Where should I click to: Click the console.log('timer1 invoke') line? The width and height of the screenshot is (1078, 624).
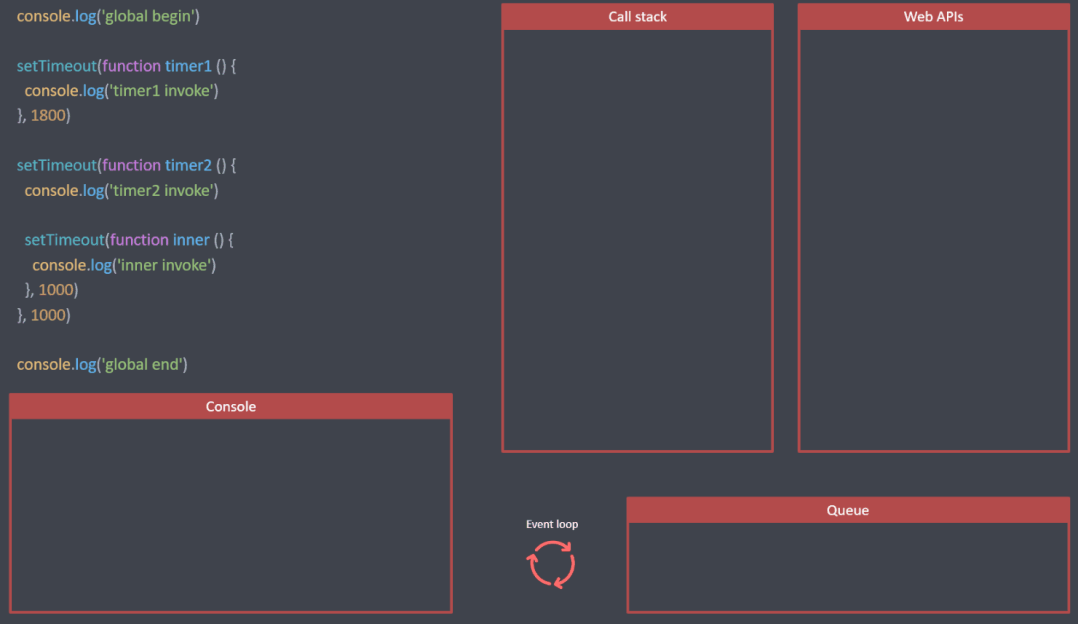click(x=122, y=91)
